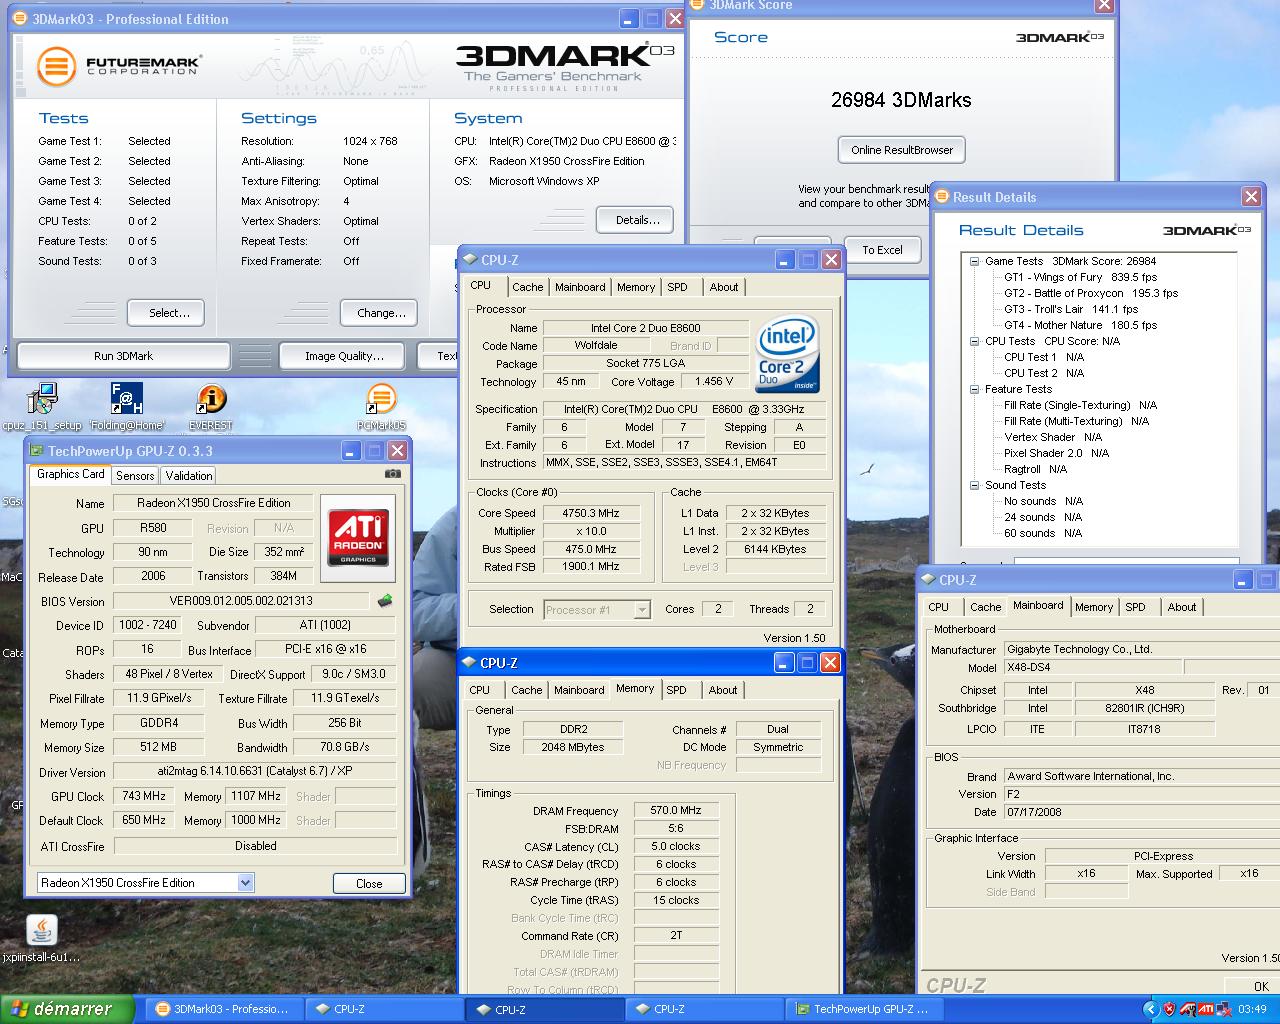
Task: Click the Intel Core 2 Duo logo in CPU-Z
Action: pos(788,354)
